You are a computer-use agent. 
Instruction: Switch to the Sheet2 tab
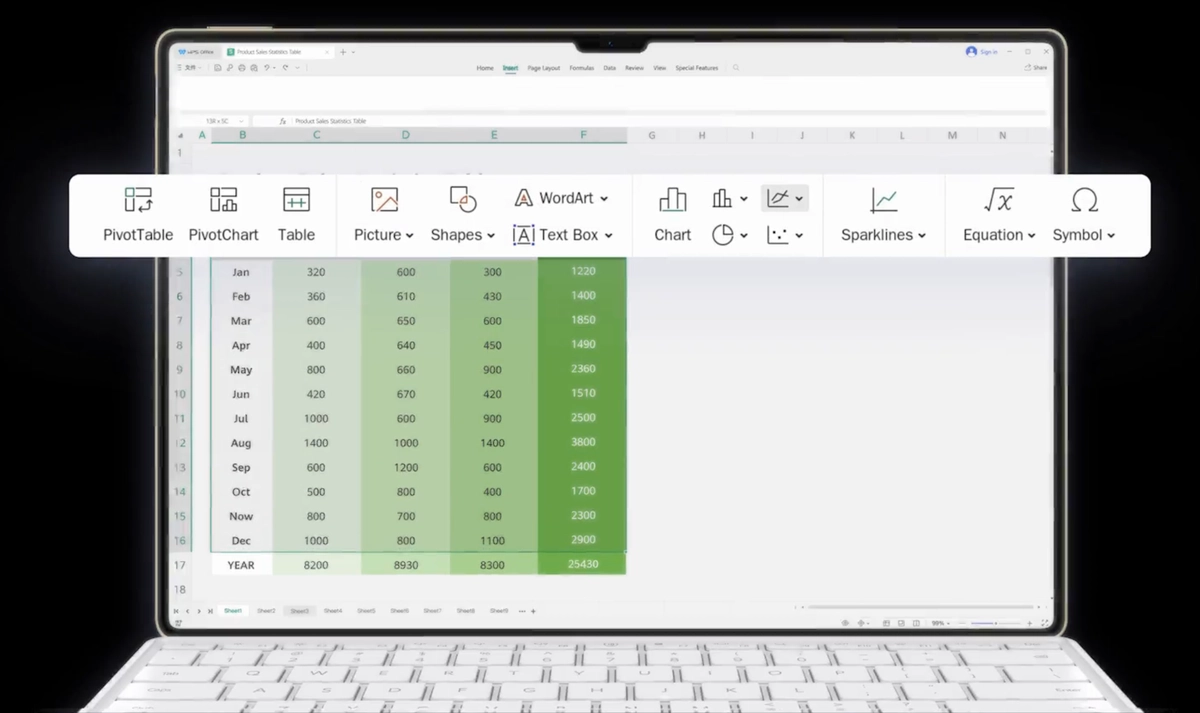[x=266, y=610]
